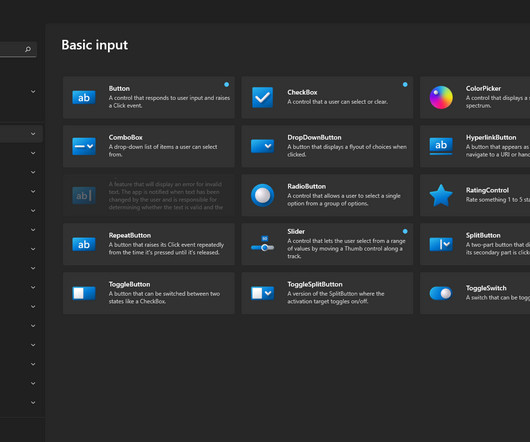Click 'A control that responds to user input' description

(169, 102)
